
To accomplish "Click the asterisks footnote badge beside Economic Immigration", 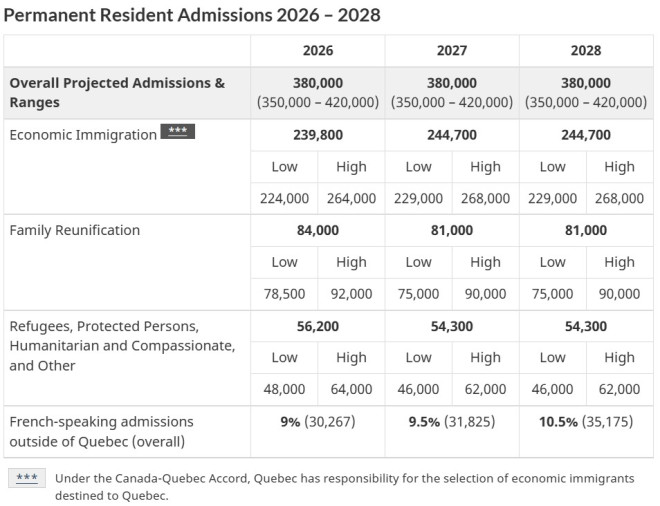I will point(177,133).
